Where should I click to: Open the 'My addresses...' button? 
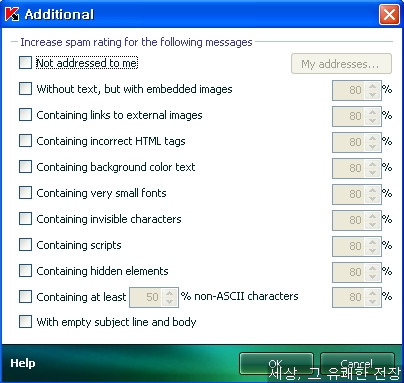click(x=341, y=64)
